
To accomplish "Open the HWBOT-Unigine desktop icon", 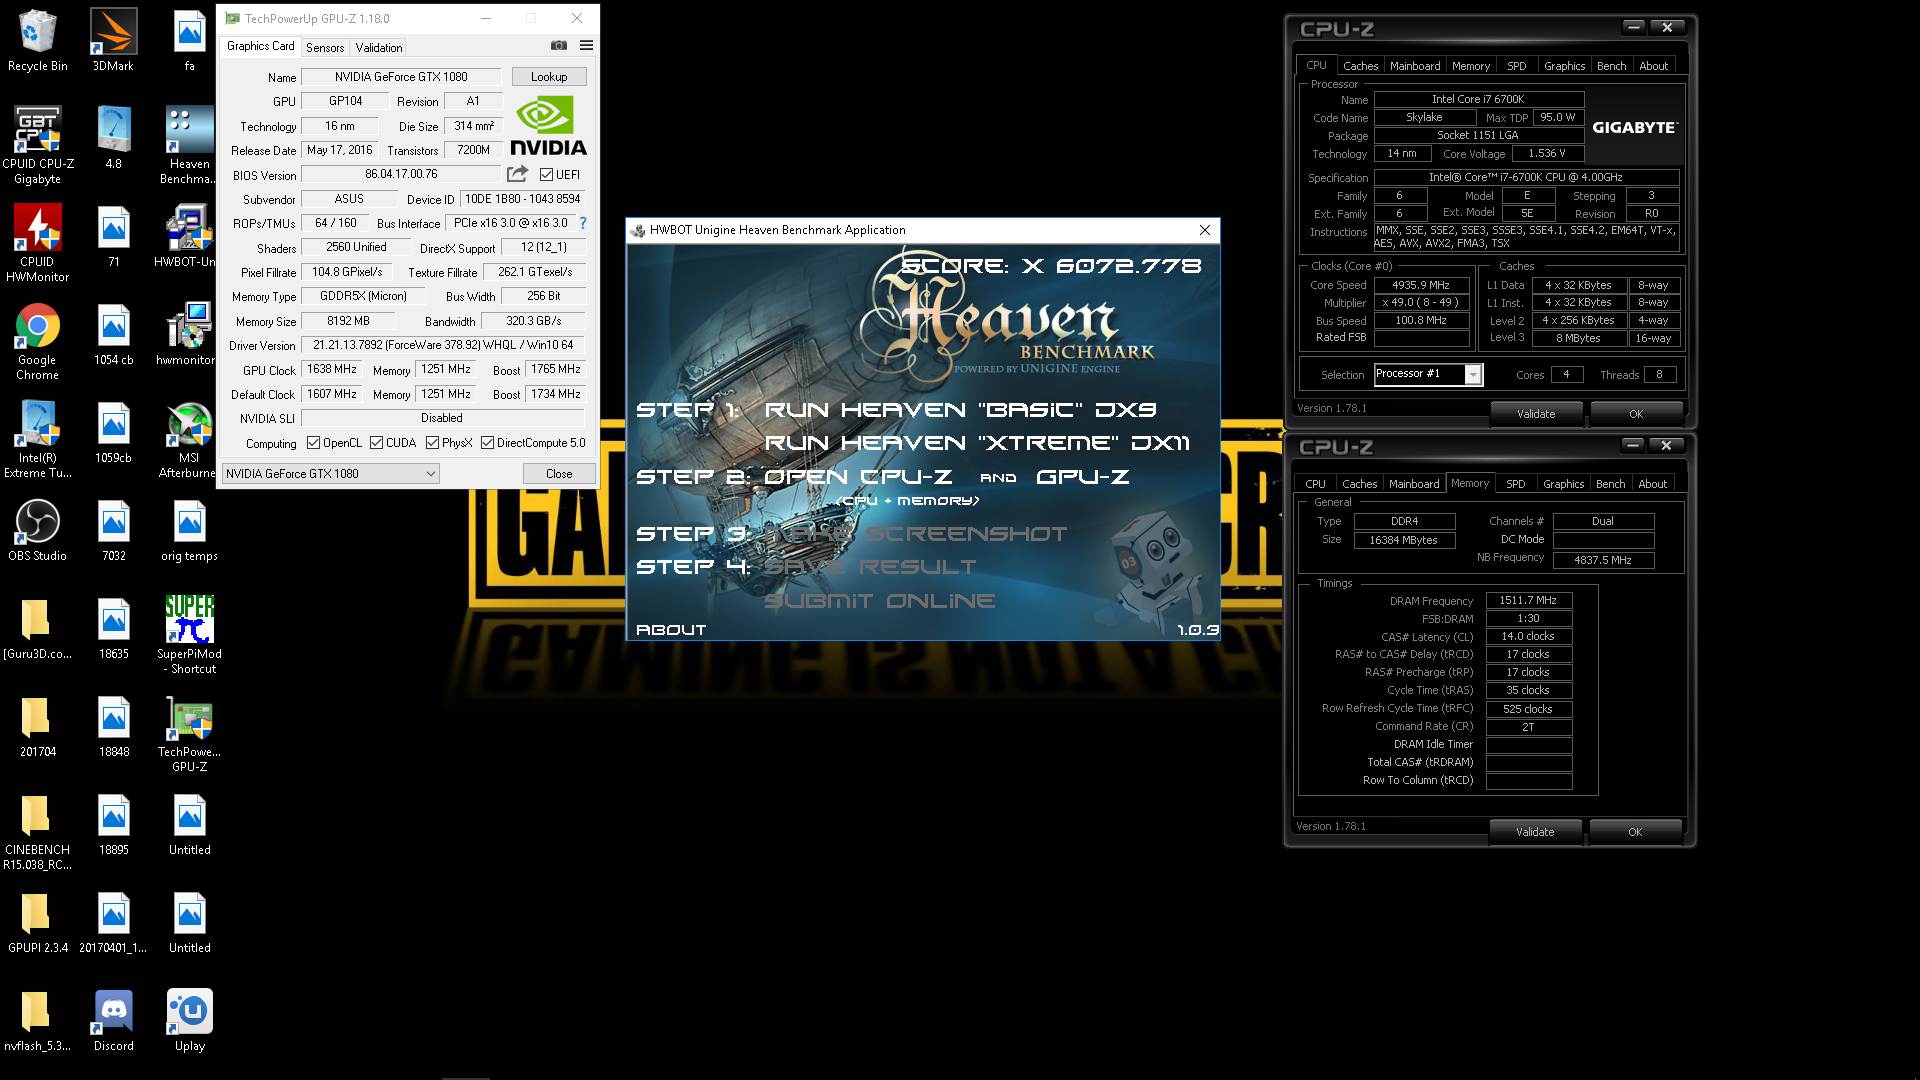I will (189, 236).
